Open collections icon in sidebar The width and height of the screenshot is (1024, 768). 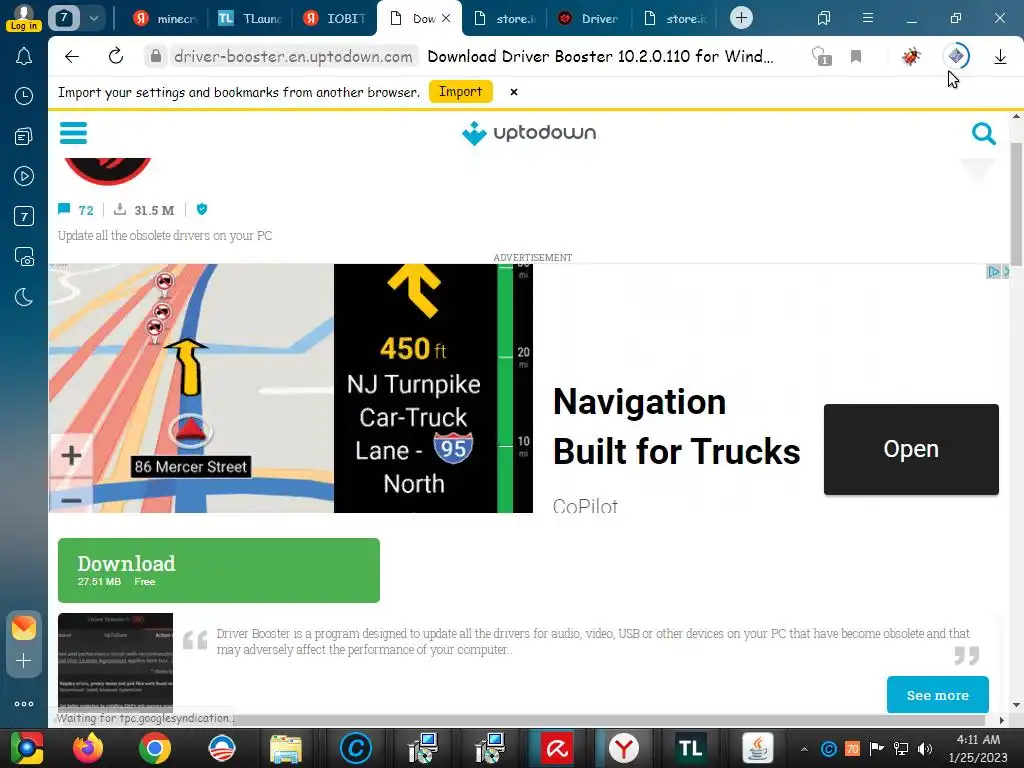pos(24,136)
